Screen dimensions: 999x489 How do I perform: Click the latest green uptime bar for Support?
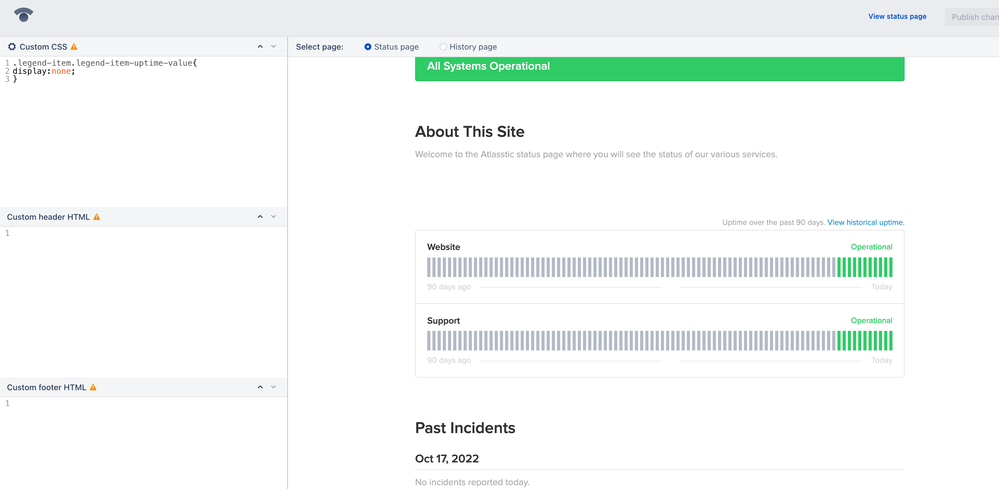[x=890, y=341]
